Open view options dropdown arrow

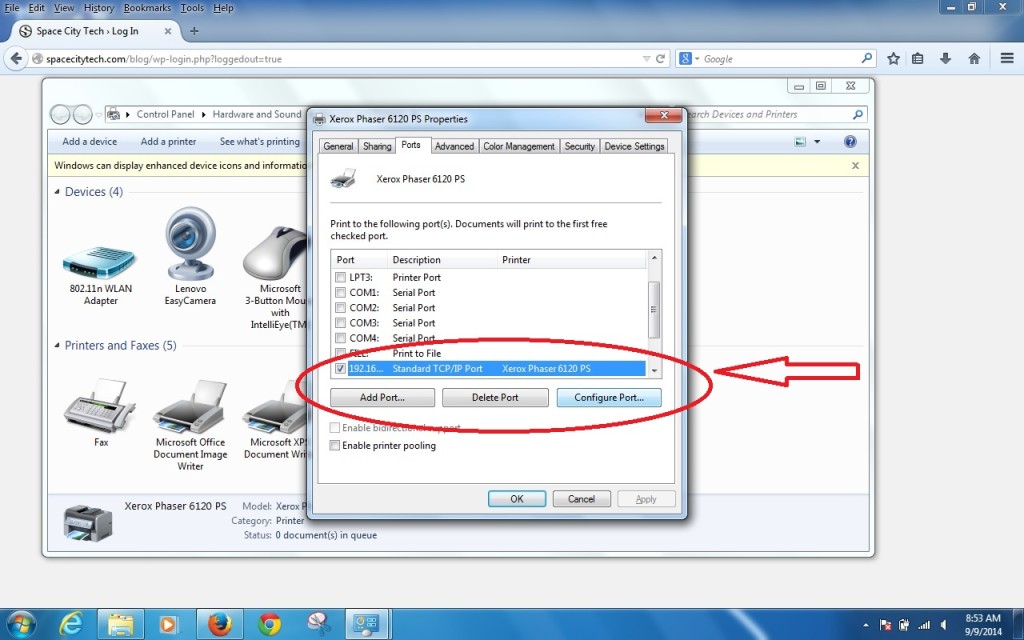(x=816, y=142)
